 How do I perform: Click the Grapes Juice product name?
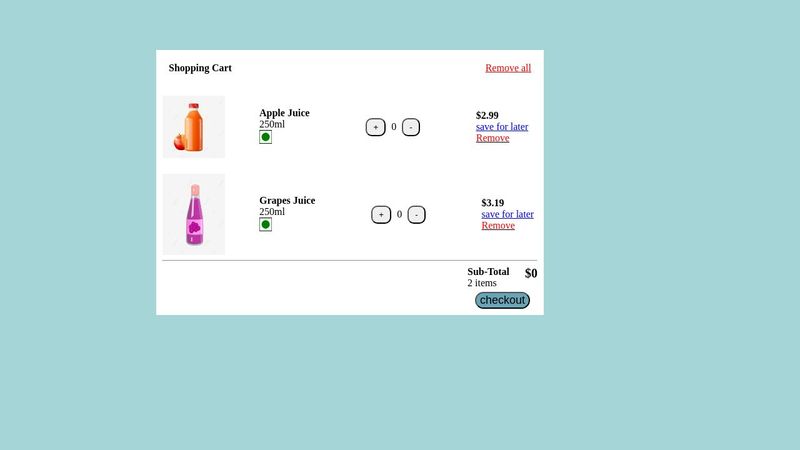coord(287,201)
